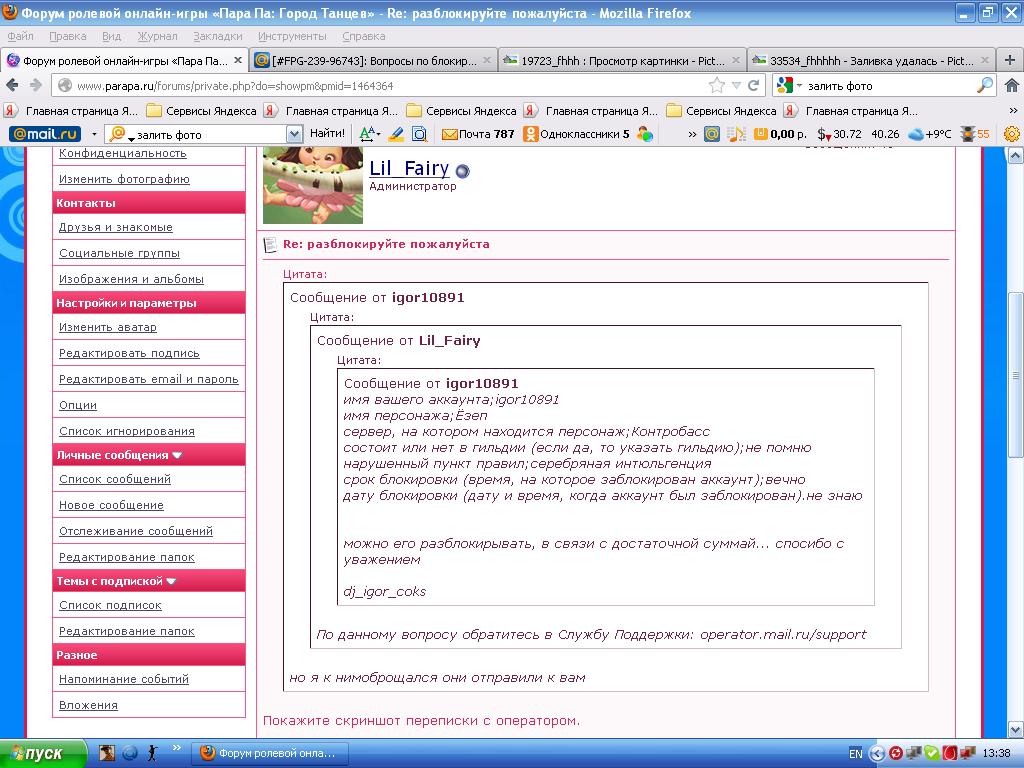Open the red Opera icon in system tray
The image size is (1024, 768).
point(950,753)
